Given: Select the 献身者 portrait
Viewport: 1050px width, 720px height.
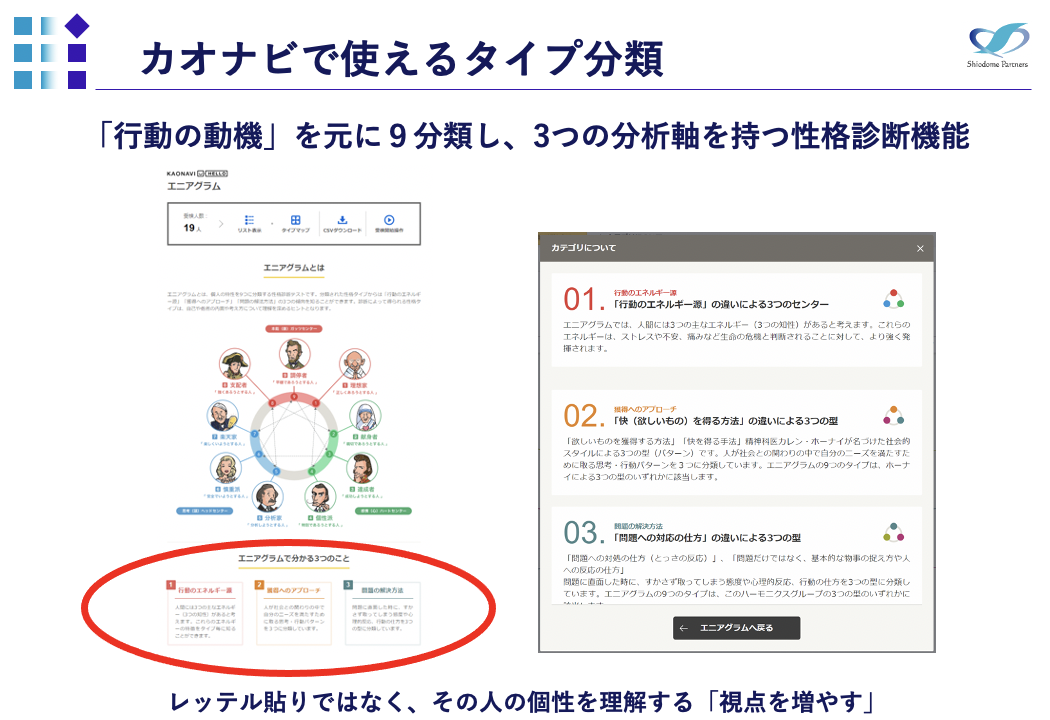Looking at the screenshot, I should coord(366,415).
